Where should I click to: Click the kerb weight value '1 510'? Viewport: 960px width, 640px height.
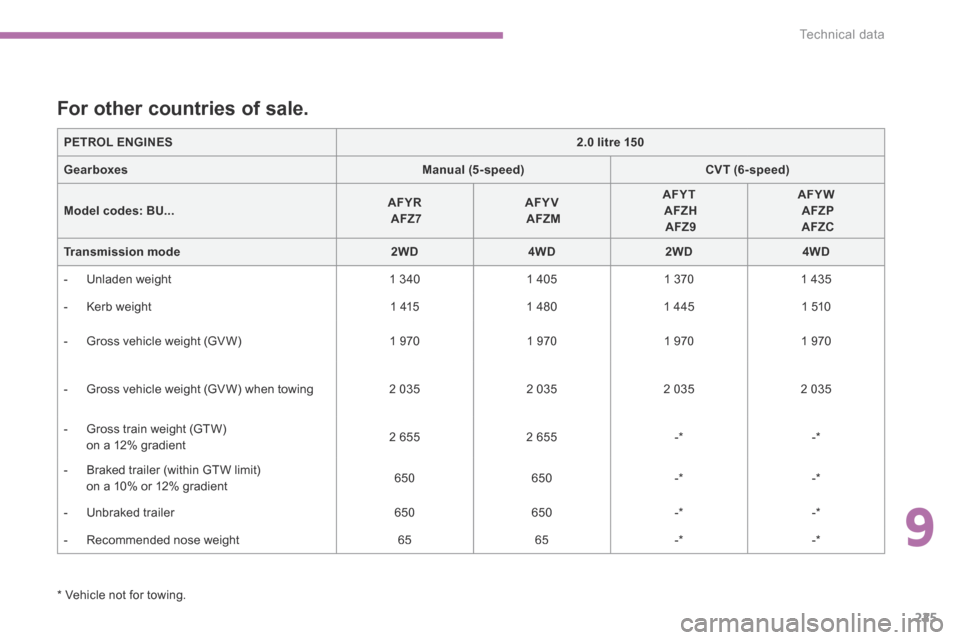coord(816,307)
